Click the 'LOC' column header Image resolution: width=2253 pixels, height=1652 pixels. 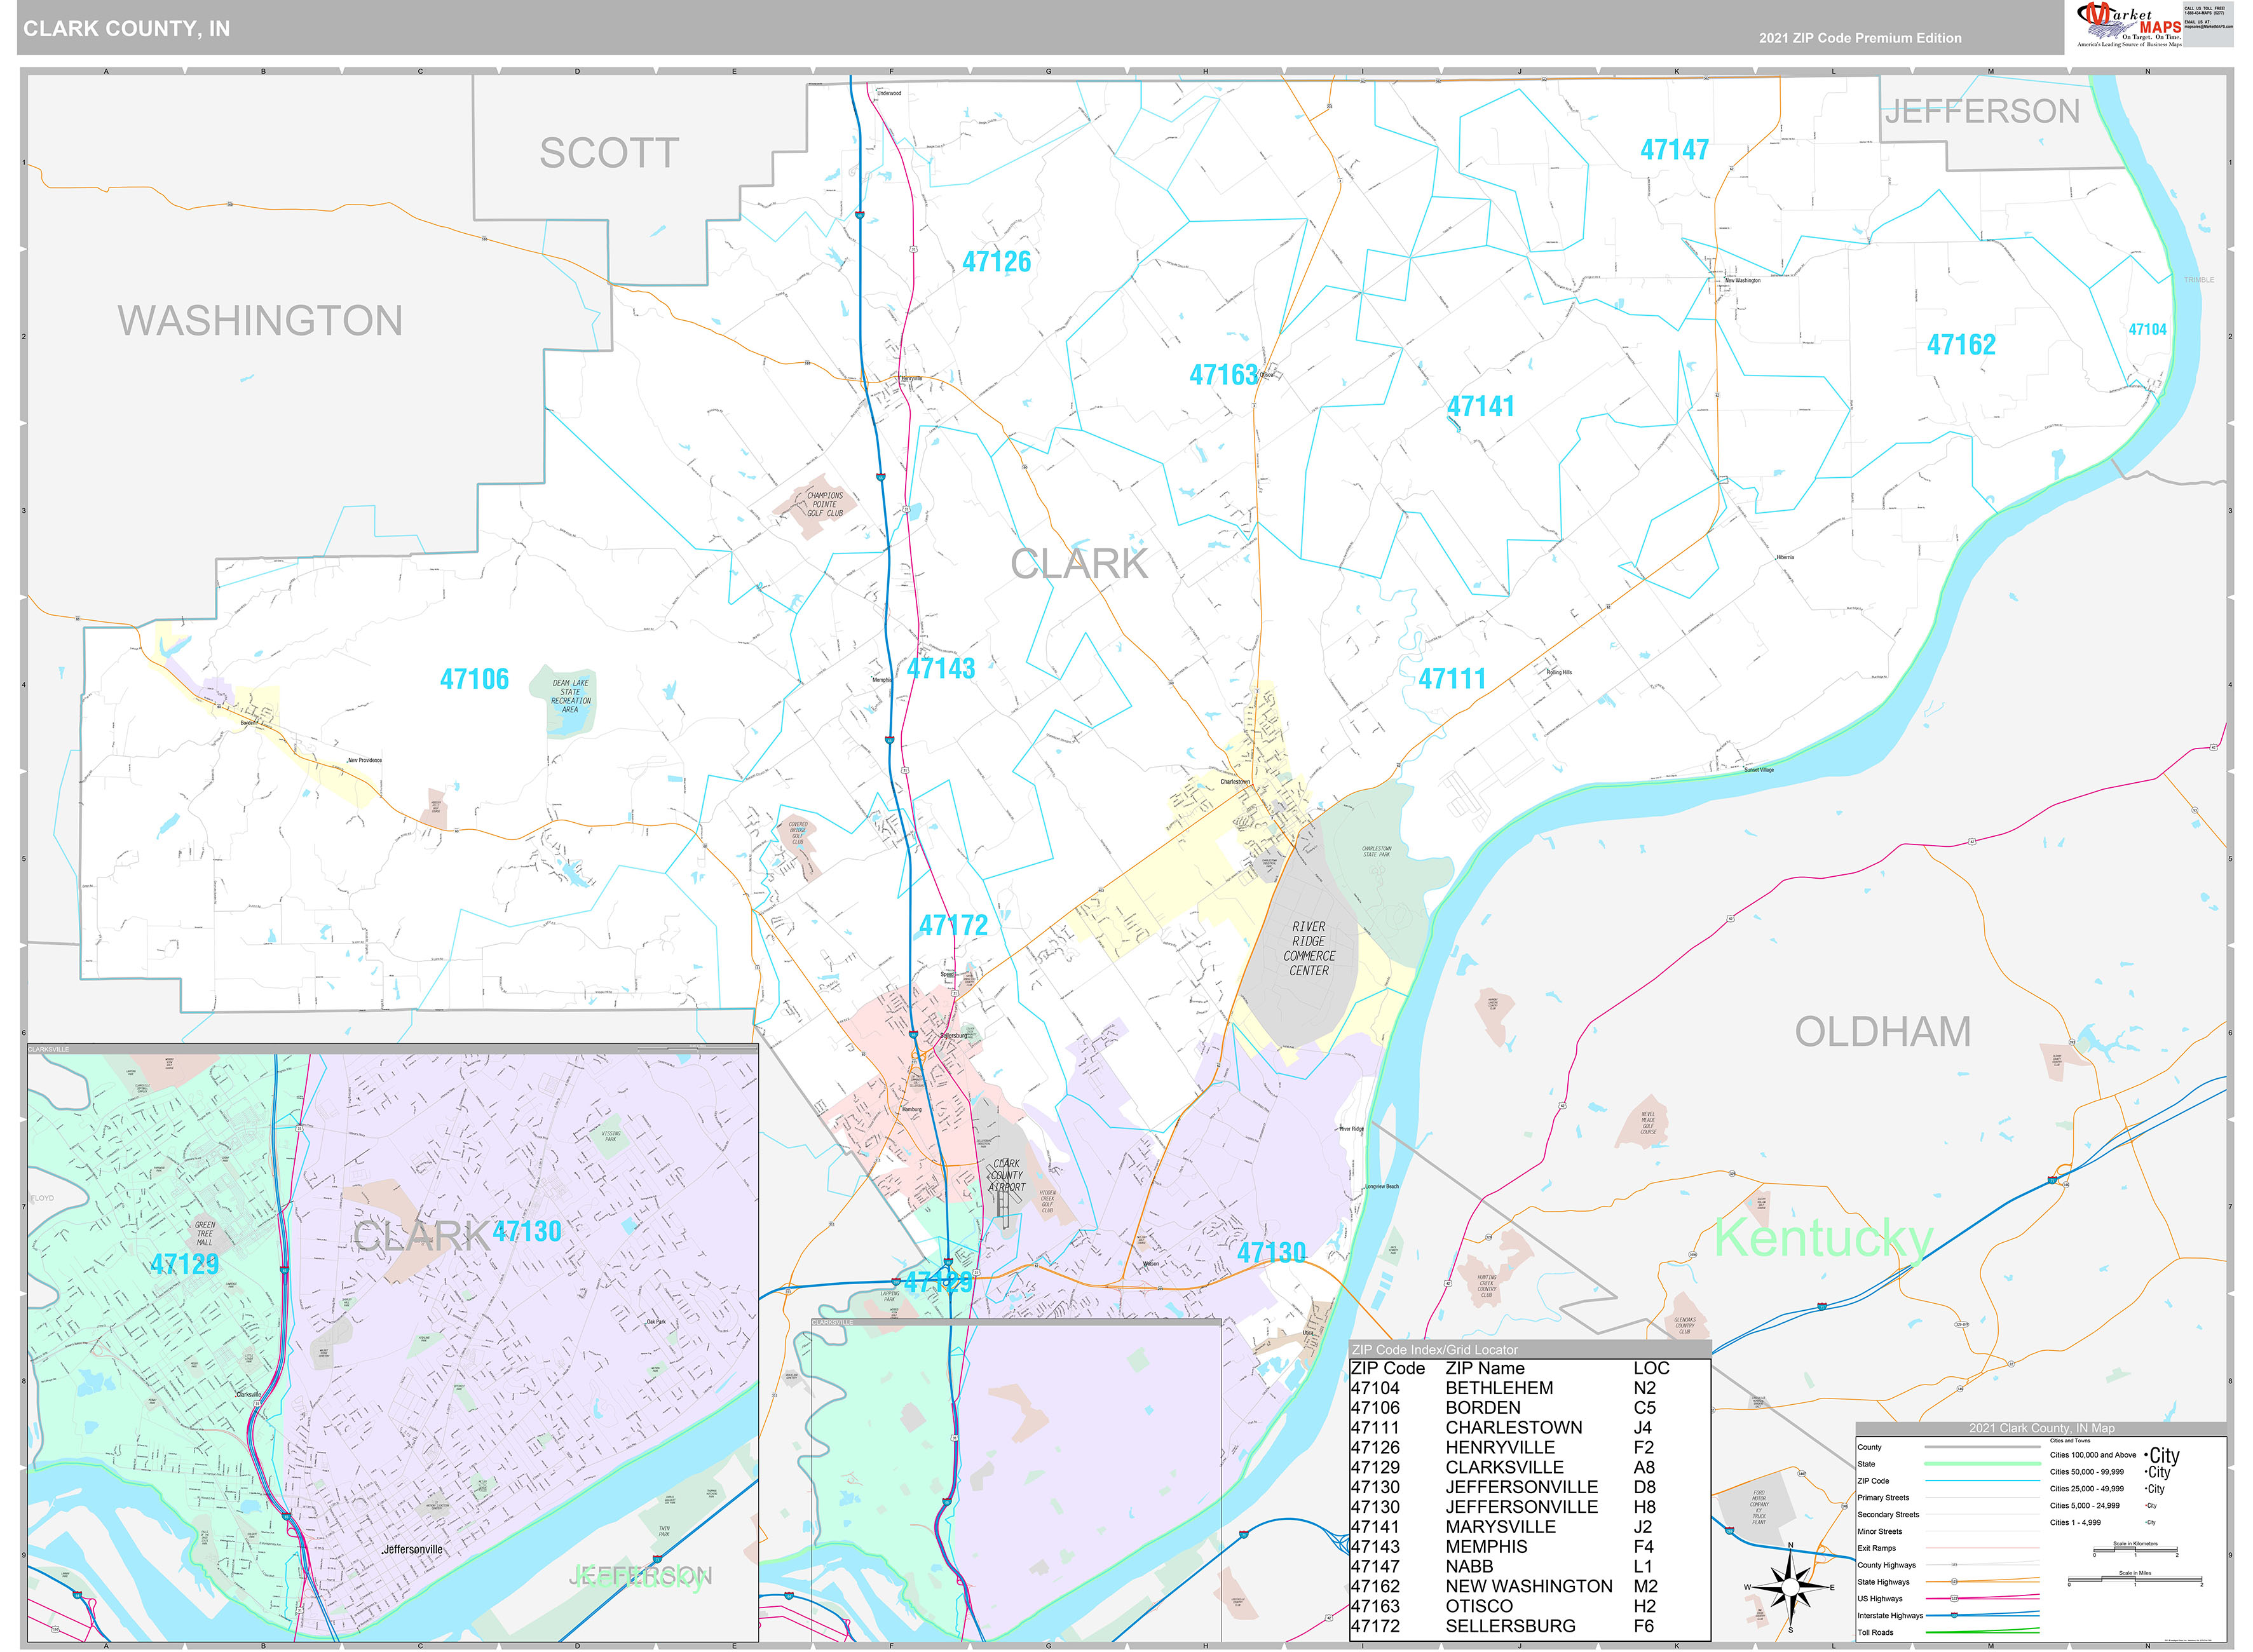(x=1651, y=1368)
